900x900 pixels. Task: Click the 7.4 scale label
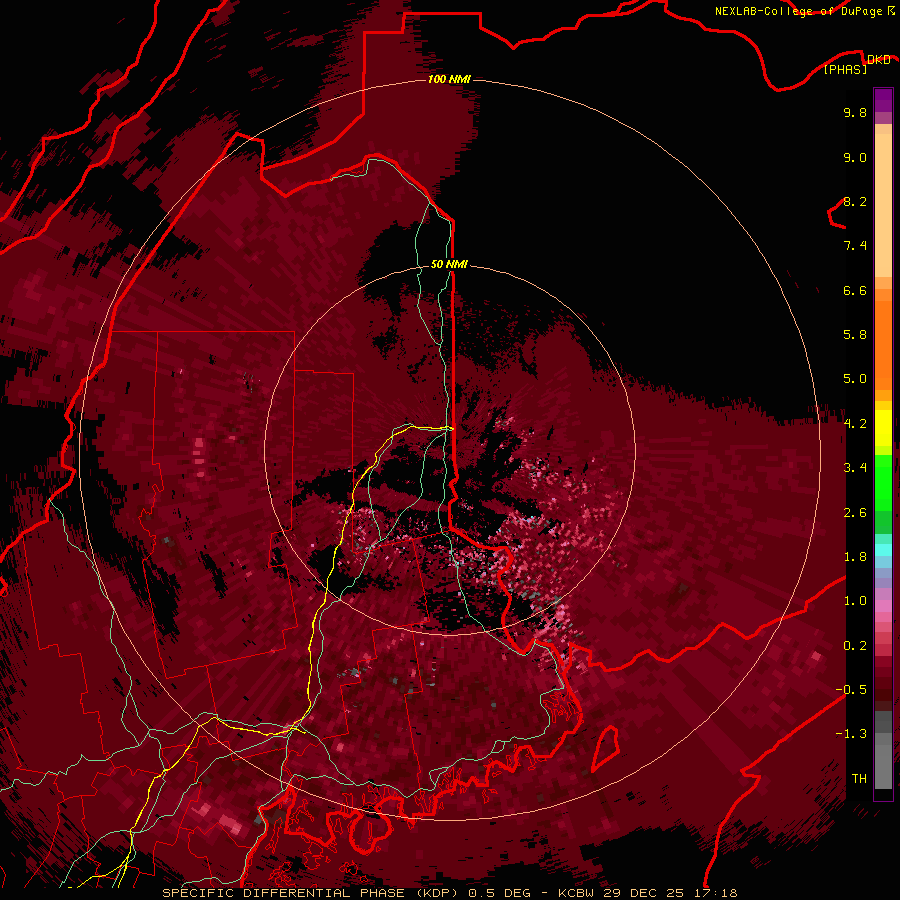(855, 246)
